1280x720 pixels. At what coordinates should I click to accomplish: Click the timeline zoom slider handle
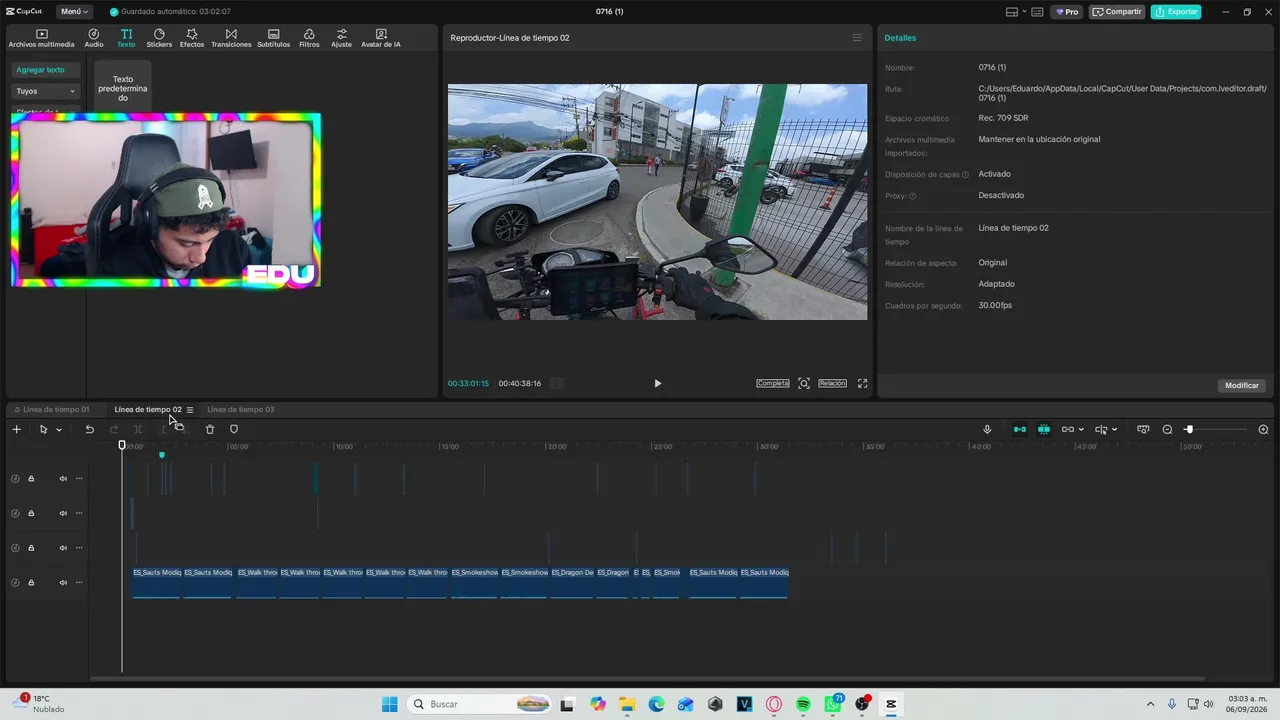[1189, 429]
